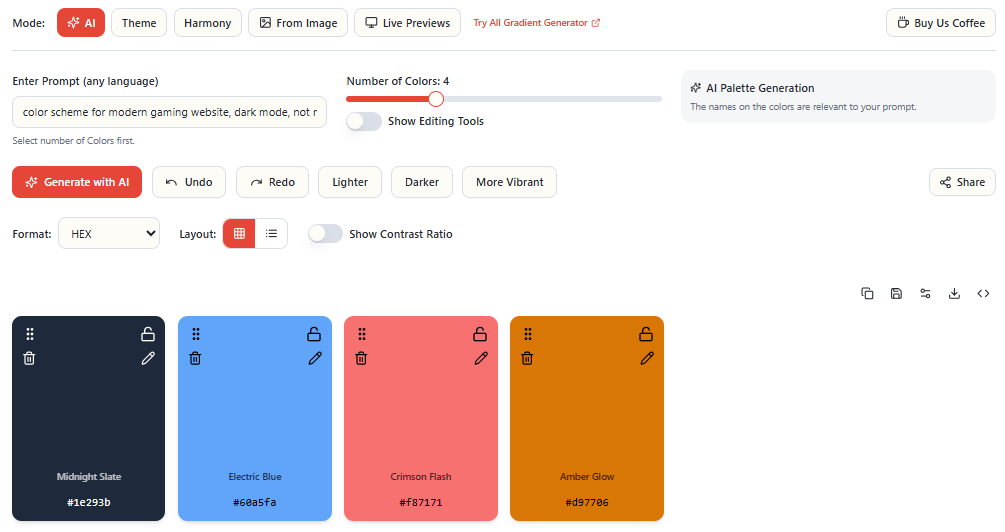Screen dimensions: 1005x532
Task: Open the Format HEX dropdown
Action: point(109,234)
